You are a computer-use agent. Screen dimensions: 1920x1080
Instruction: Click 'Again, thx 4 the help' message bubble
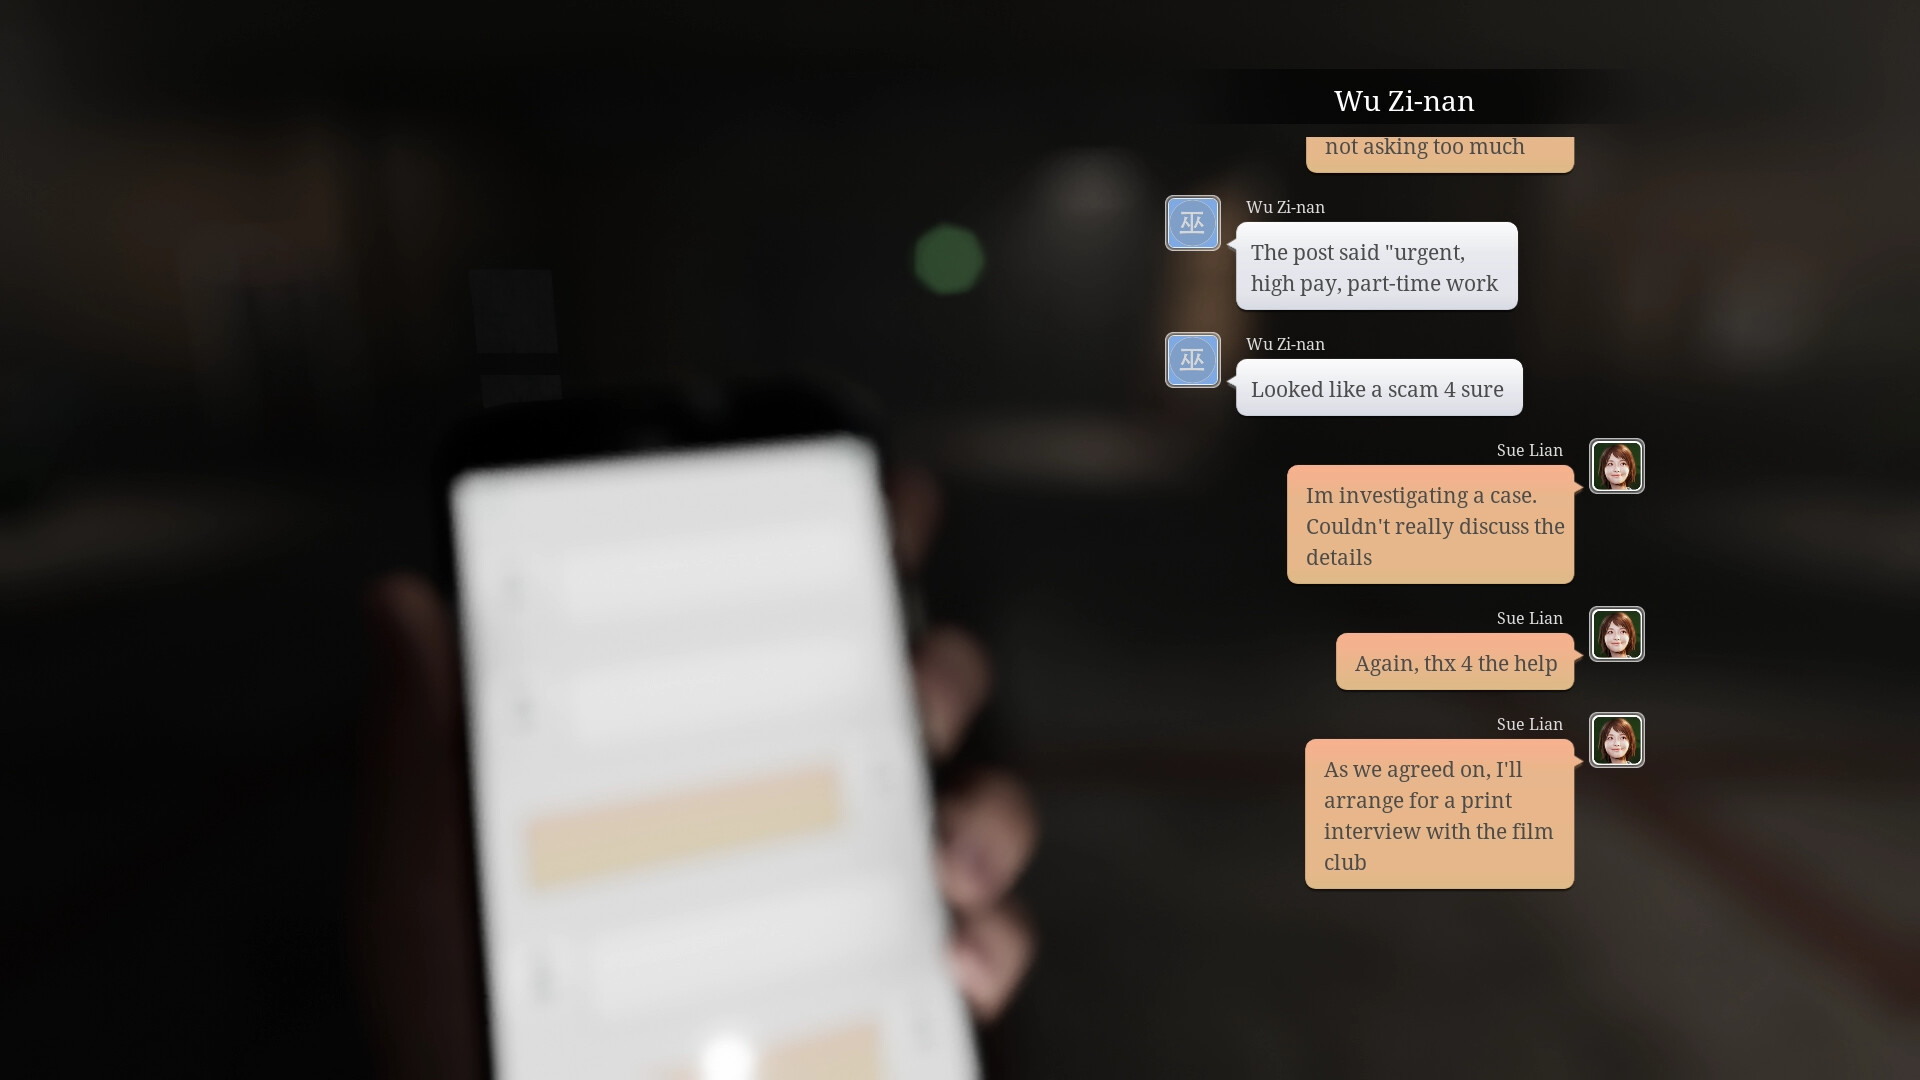1455,663
